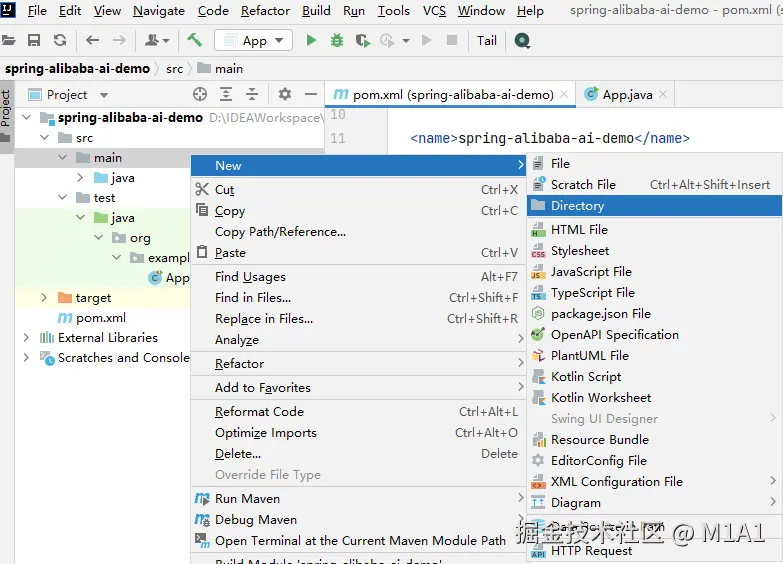Click the Synchronize refresh toolbar icon
The width and height of the screenshot is (783, 564).
point(60,40)
